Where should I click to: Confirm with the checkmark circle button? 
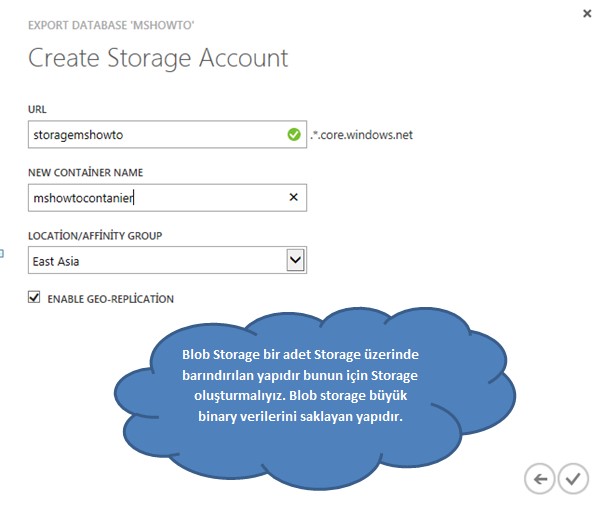pyautogui.click(x=573, y=479)
